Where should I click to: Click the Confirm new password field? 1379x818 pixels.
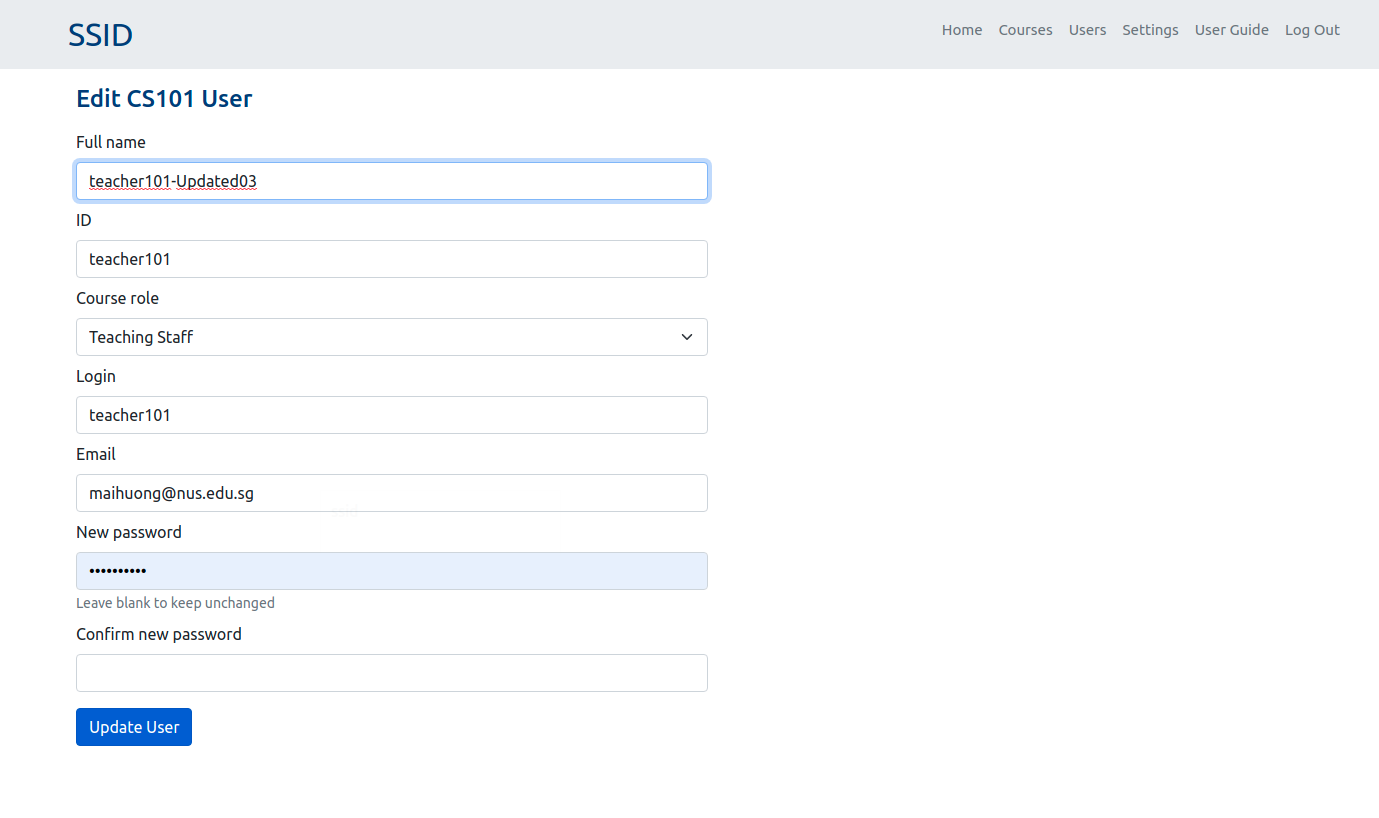pos(392,673)
